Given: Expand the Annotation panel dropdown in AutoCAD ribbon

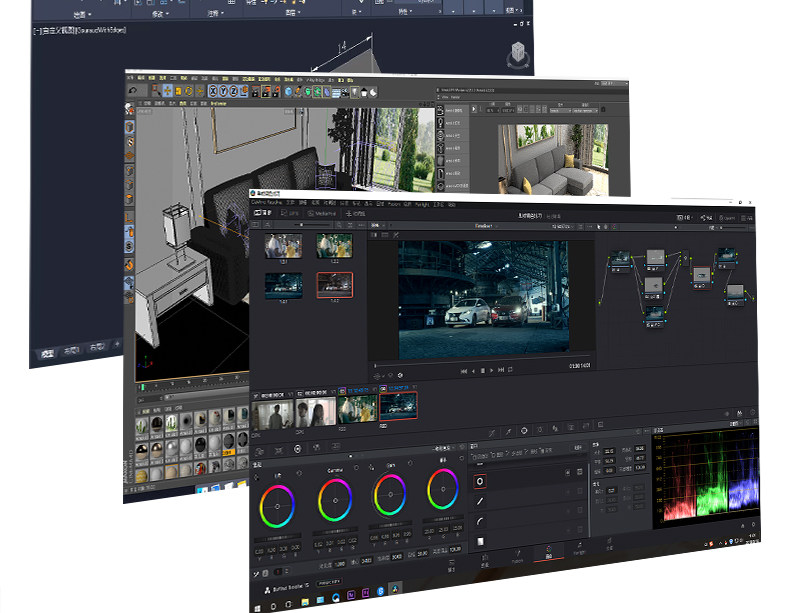Looking at the screenshot, I should point(216,13).
